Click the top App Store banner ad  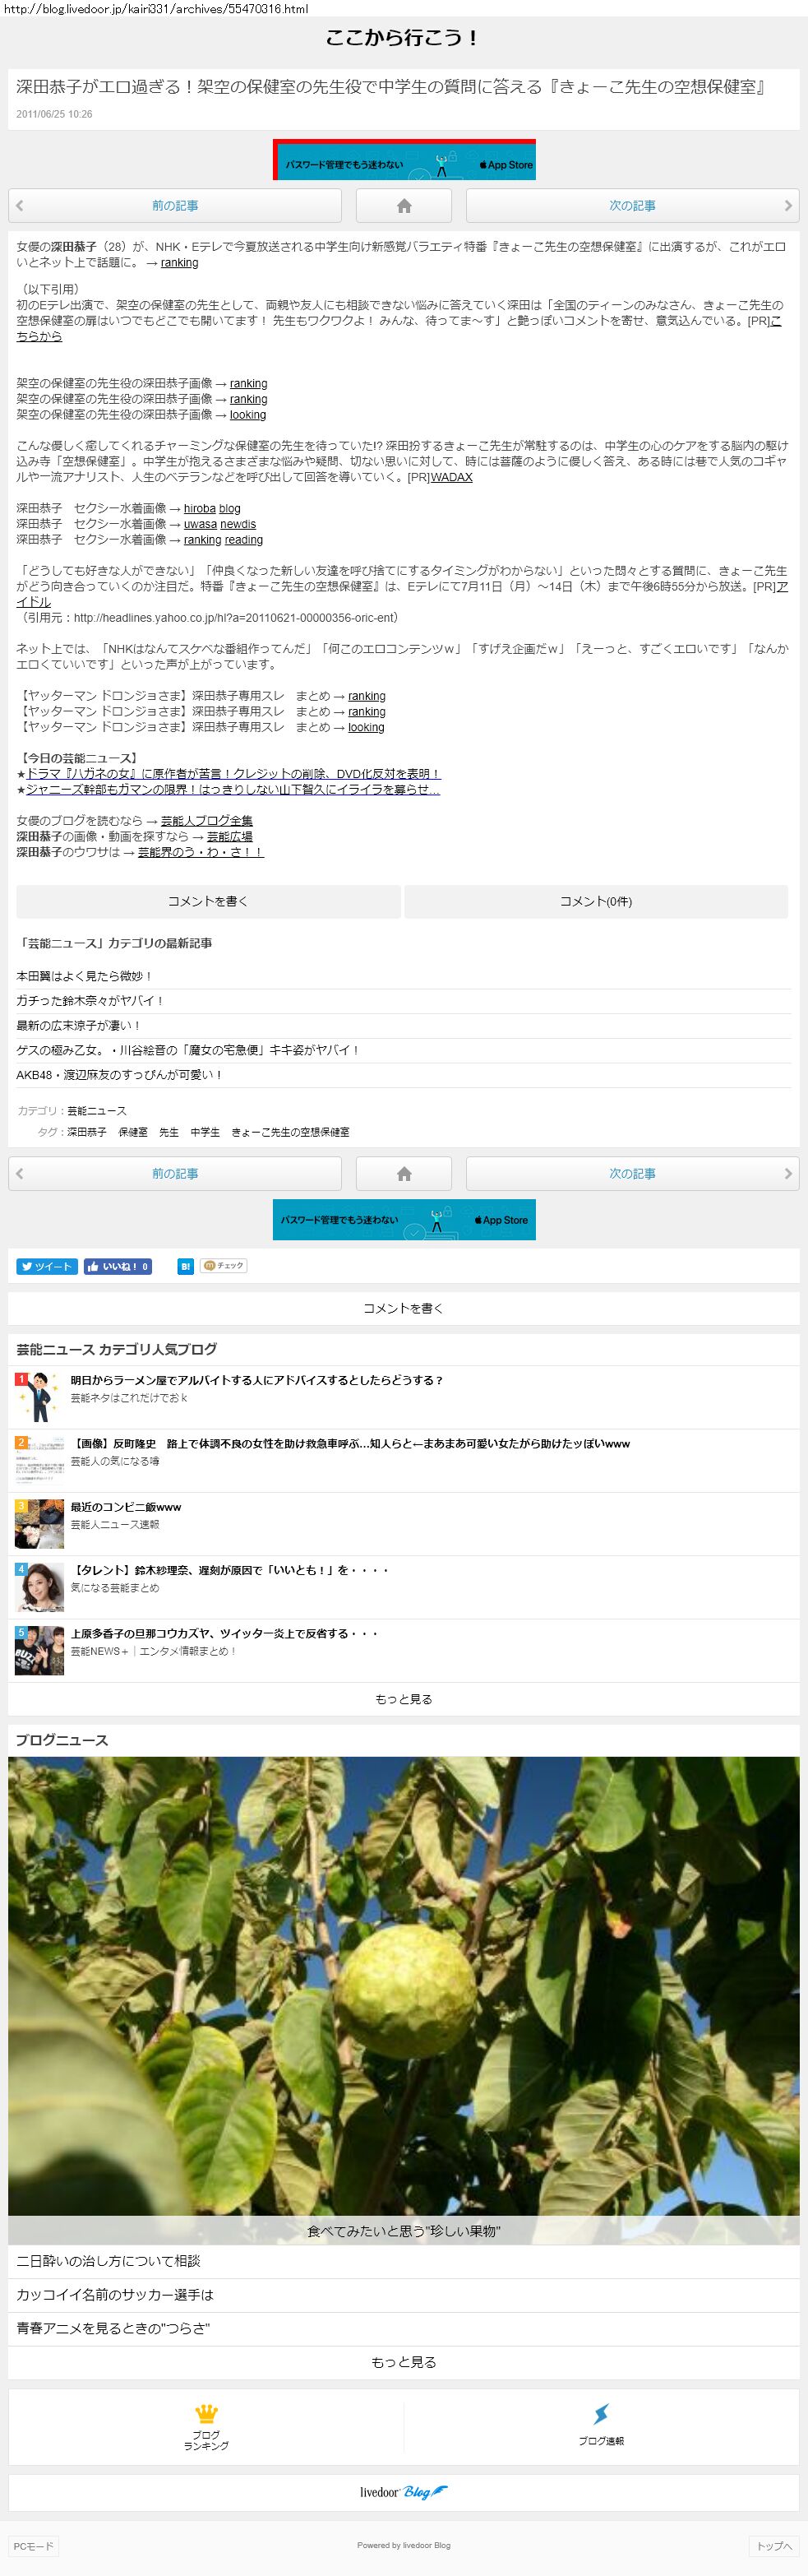(404, 160)
